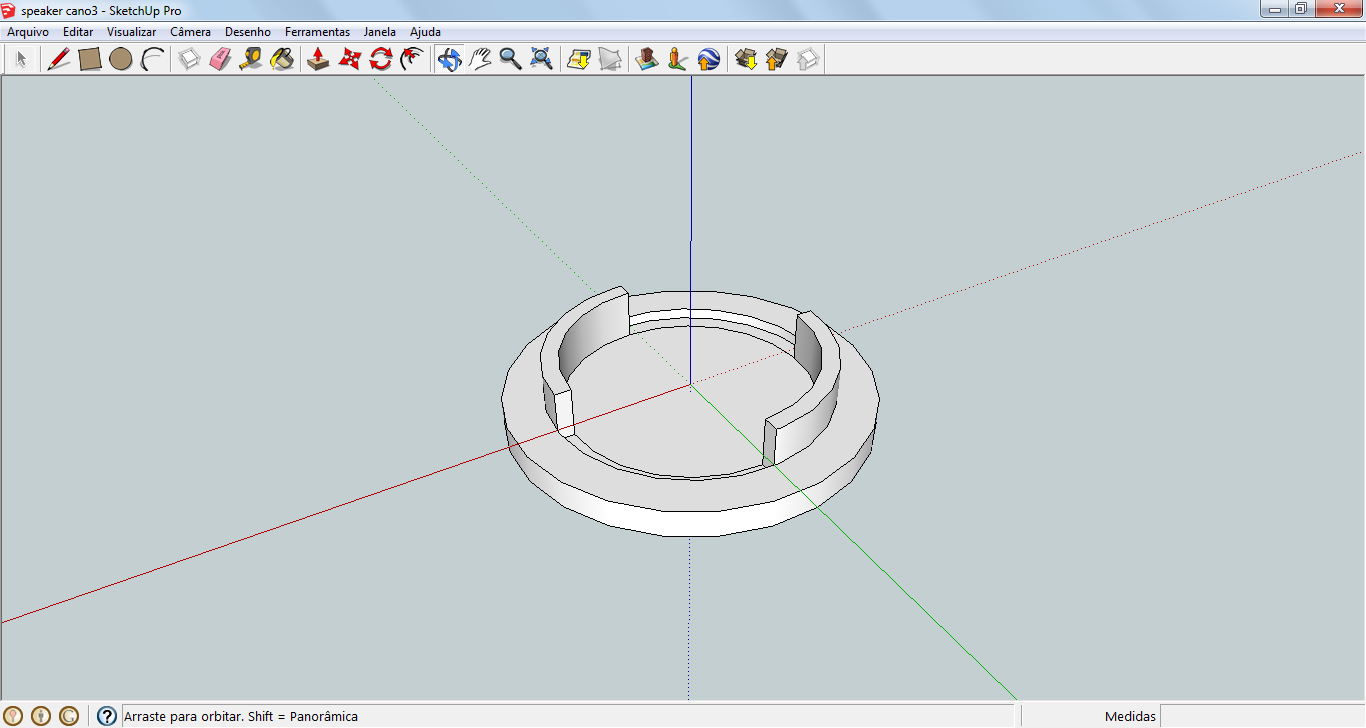Open the Janela menu
The image size is (1366, 728).
[x=380, y=32]
